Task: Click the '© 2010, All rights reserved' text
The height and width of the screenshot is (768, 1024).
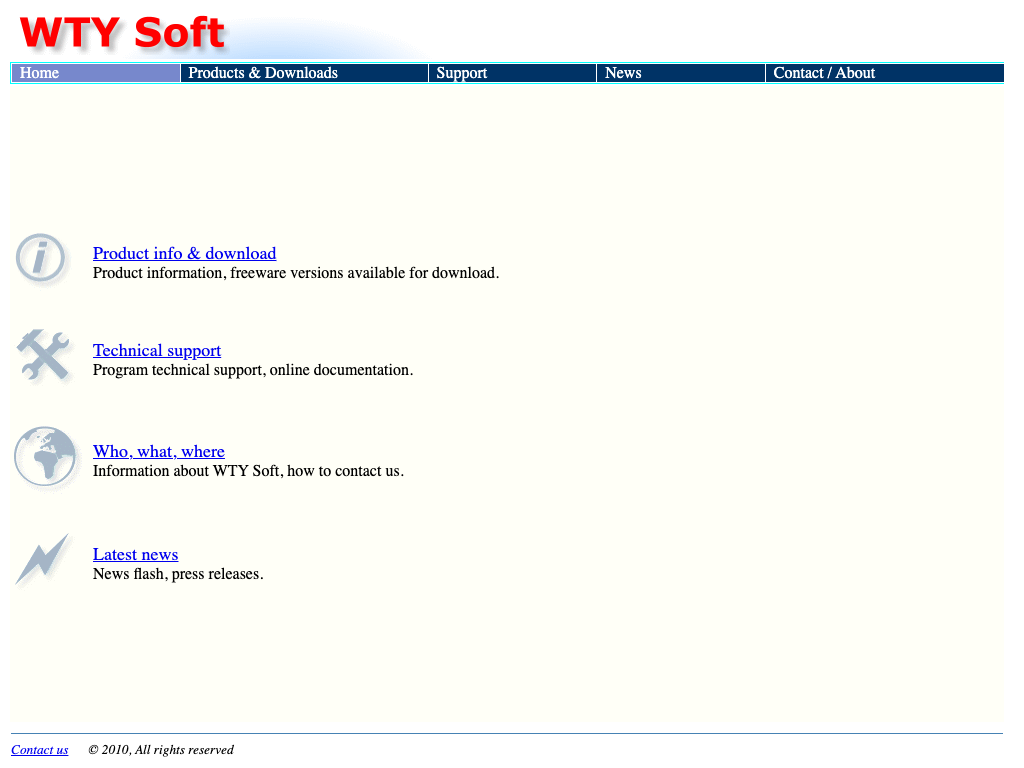Action: [x=161, y=750]
